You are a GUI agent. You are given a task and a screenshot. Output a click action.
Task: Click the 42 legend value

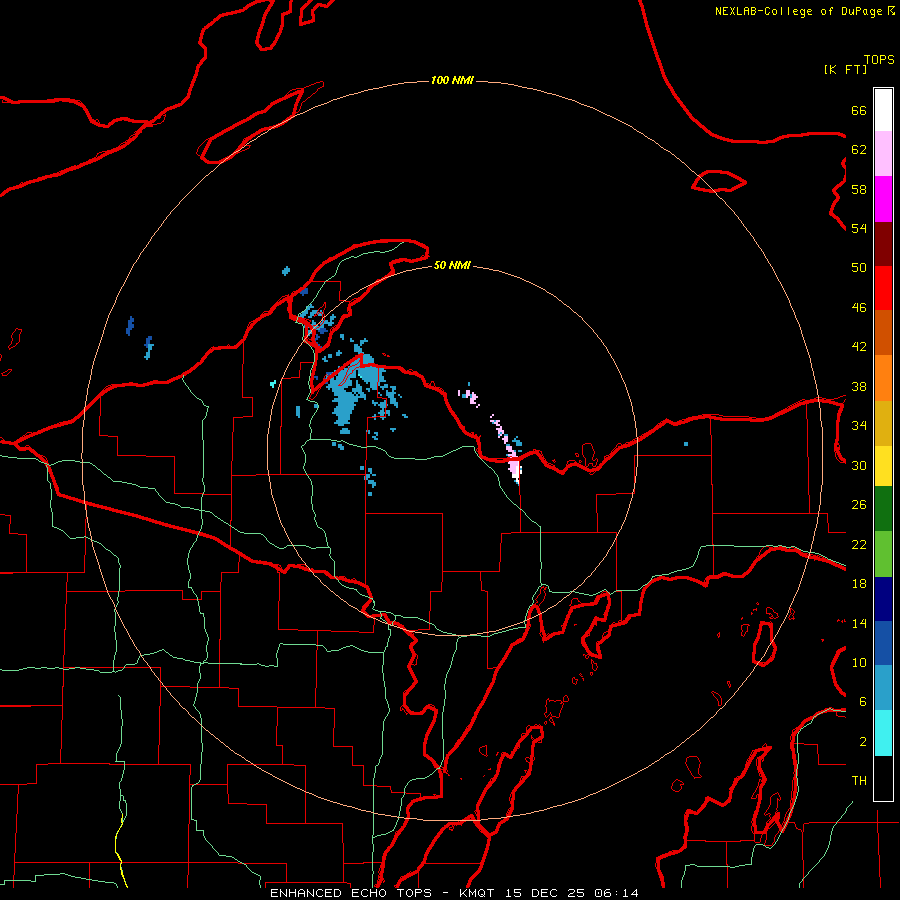(859, 347)
